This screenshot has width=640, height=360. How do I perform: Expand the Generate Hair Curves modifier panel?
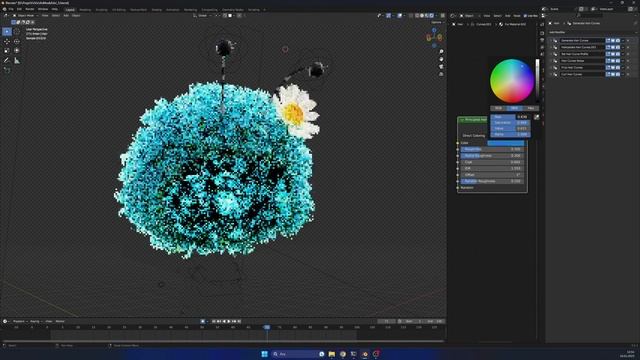click(551, 40)
